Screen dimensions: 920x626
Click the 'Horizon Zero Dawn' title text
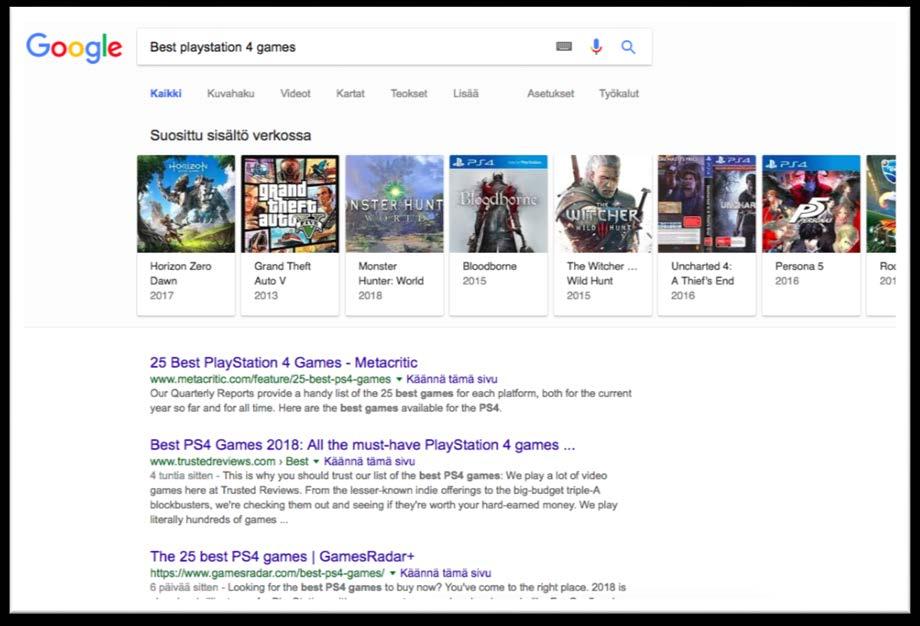click(181, 273)
